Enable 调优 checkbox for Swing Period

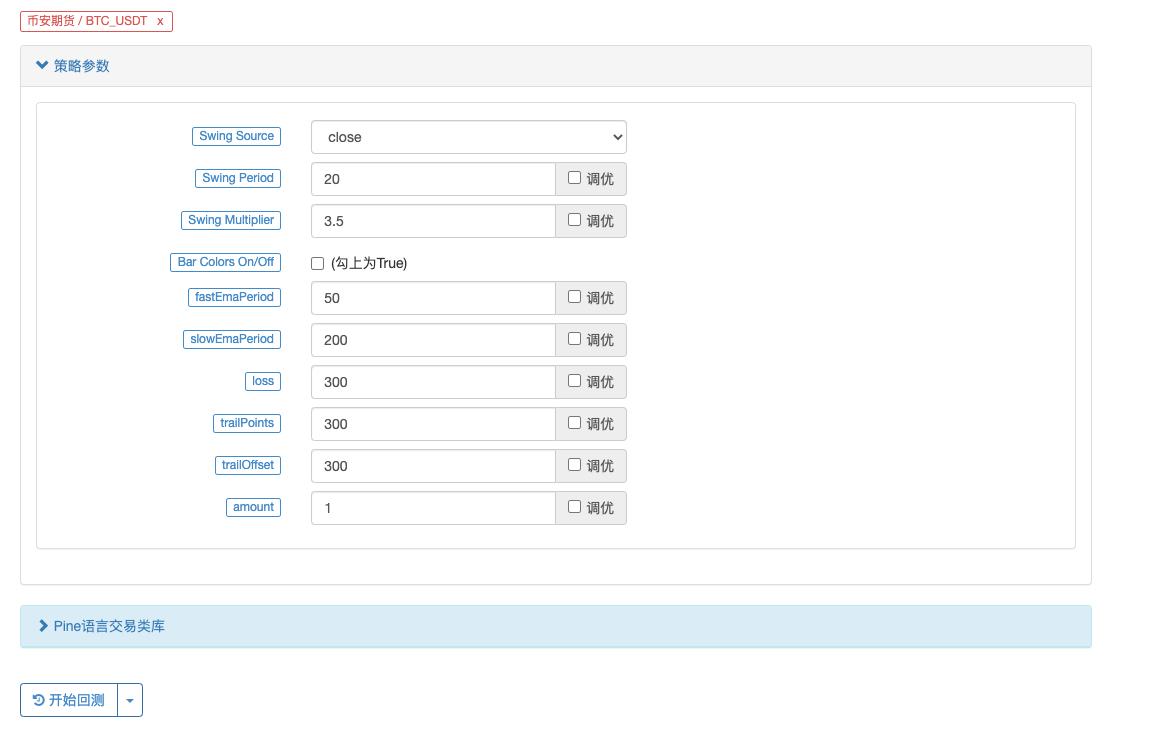point(574,178)
